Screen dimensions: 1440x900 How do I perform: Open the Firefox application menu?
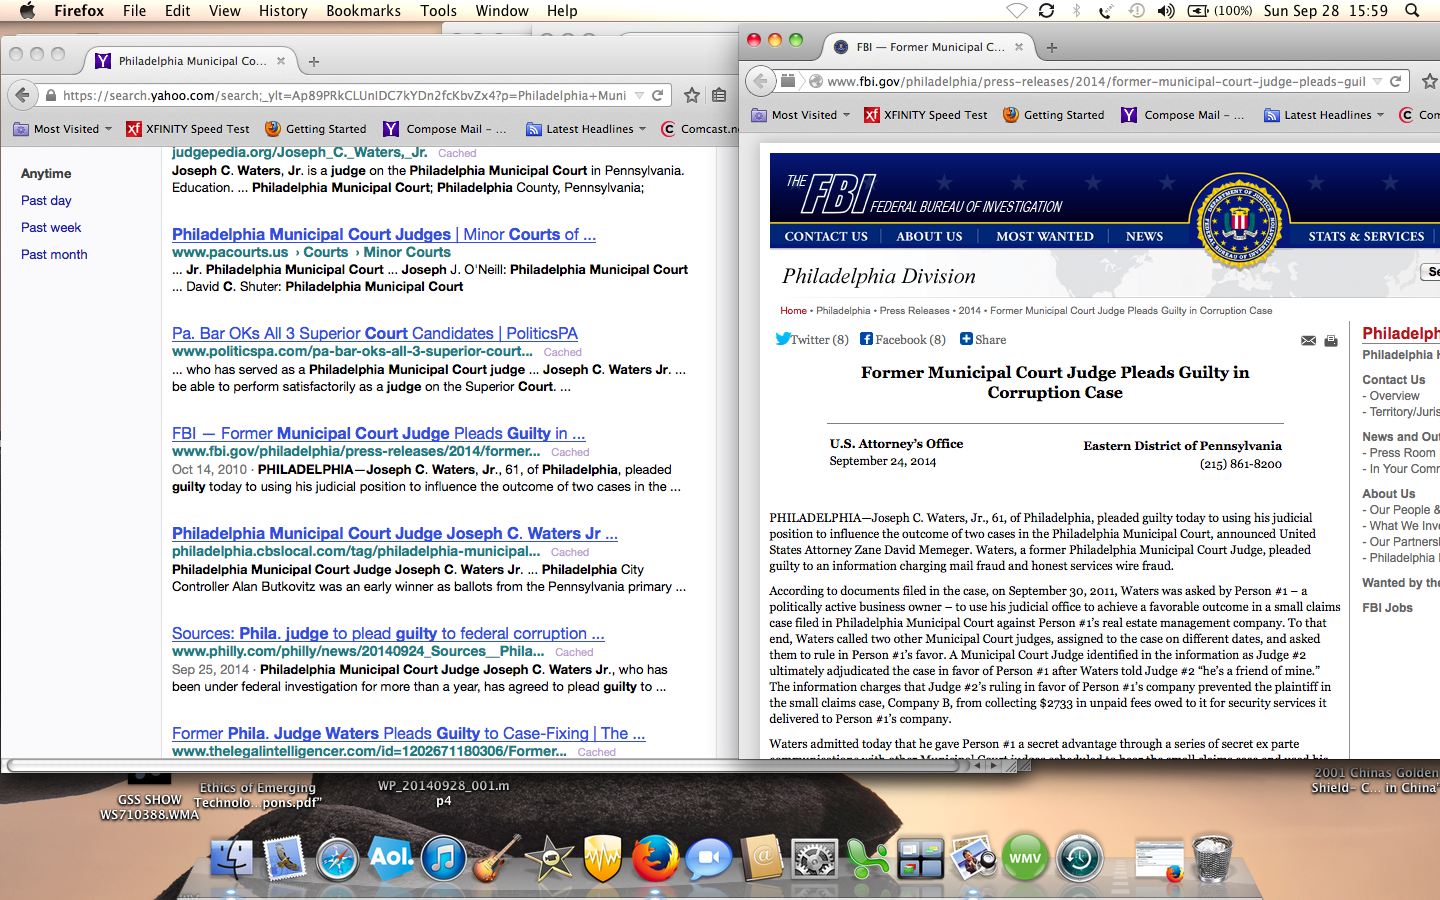pos(79,10)
